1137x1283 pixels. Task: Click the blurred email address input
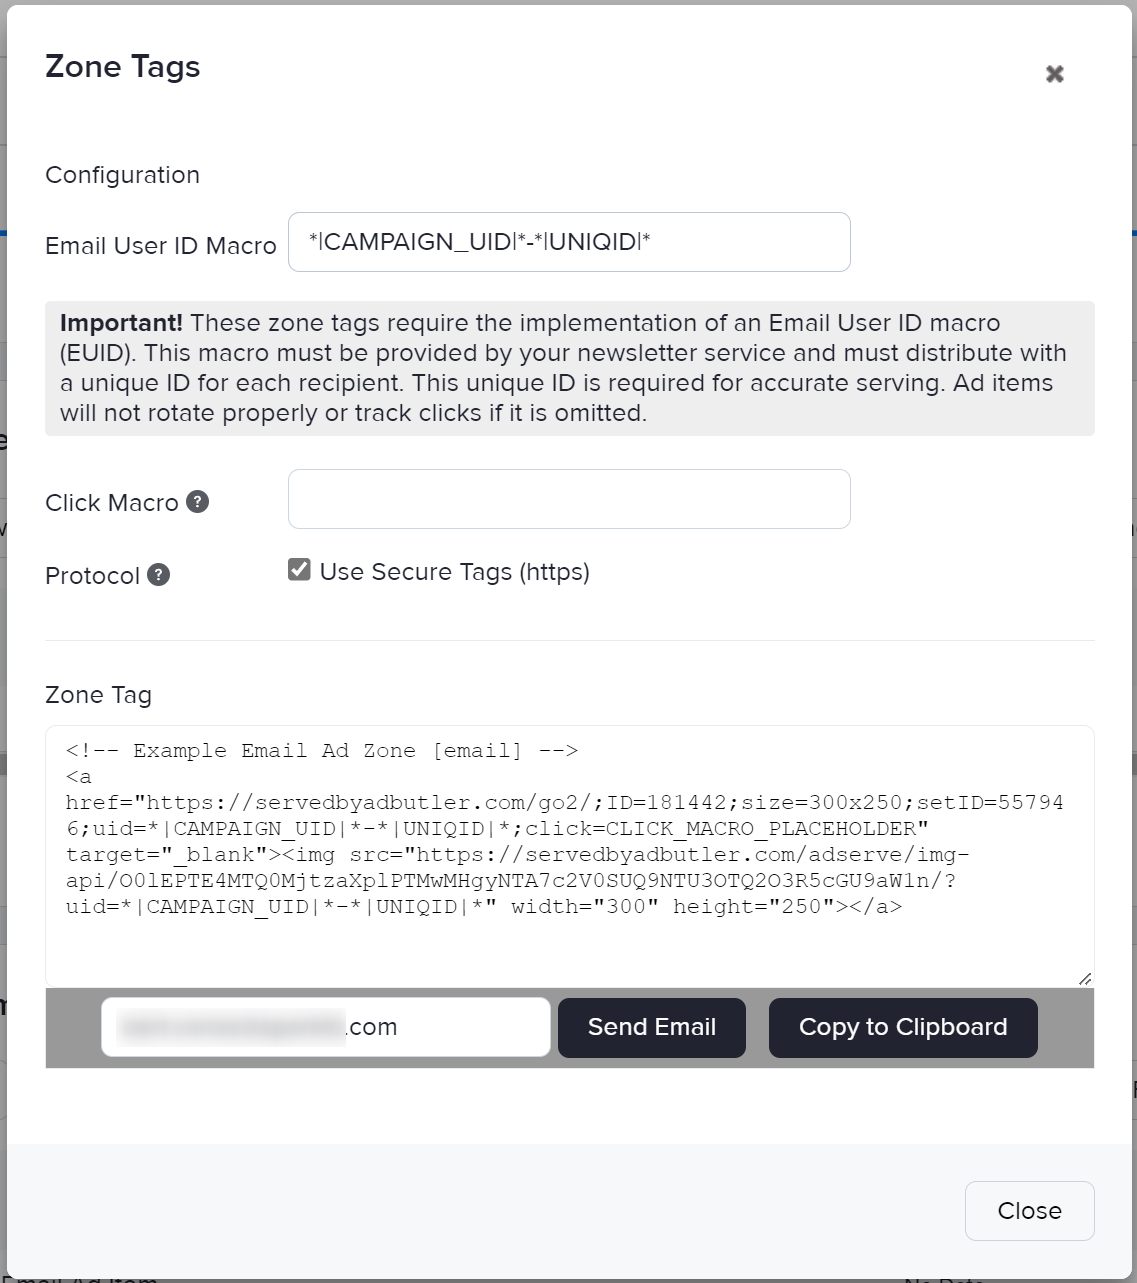pyautogui.click(x=324, y=1027)
